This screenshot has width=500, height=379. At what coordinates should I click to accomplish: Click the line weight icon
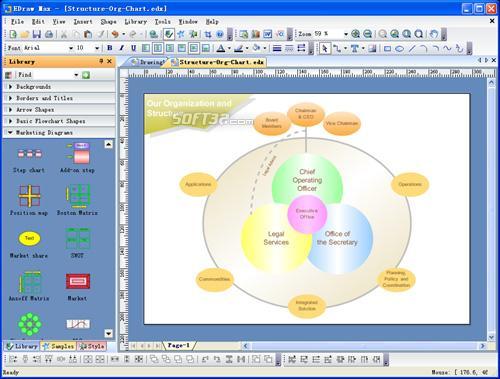coord(277,49)
